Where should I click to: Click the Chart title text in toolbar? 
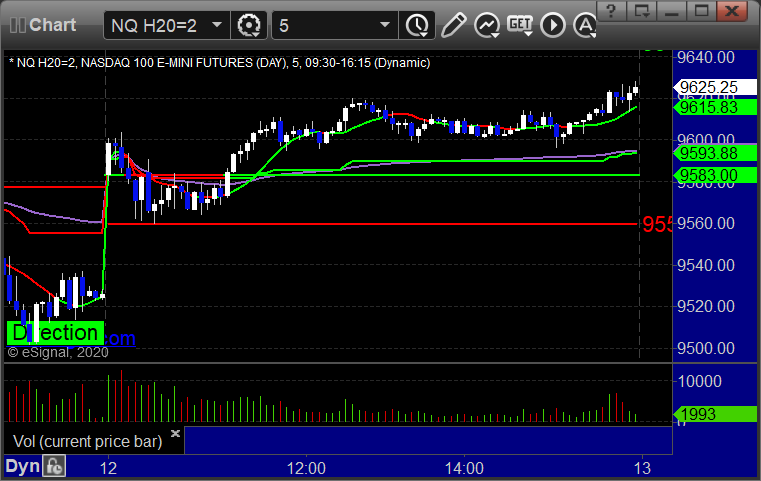[x=52, y=25]
